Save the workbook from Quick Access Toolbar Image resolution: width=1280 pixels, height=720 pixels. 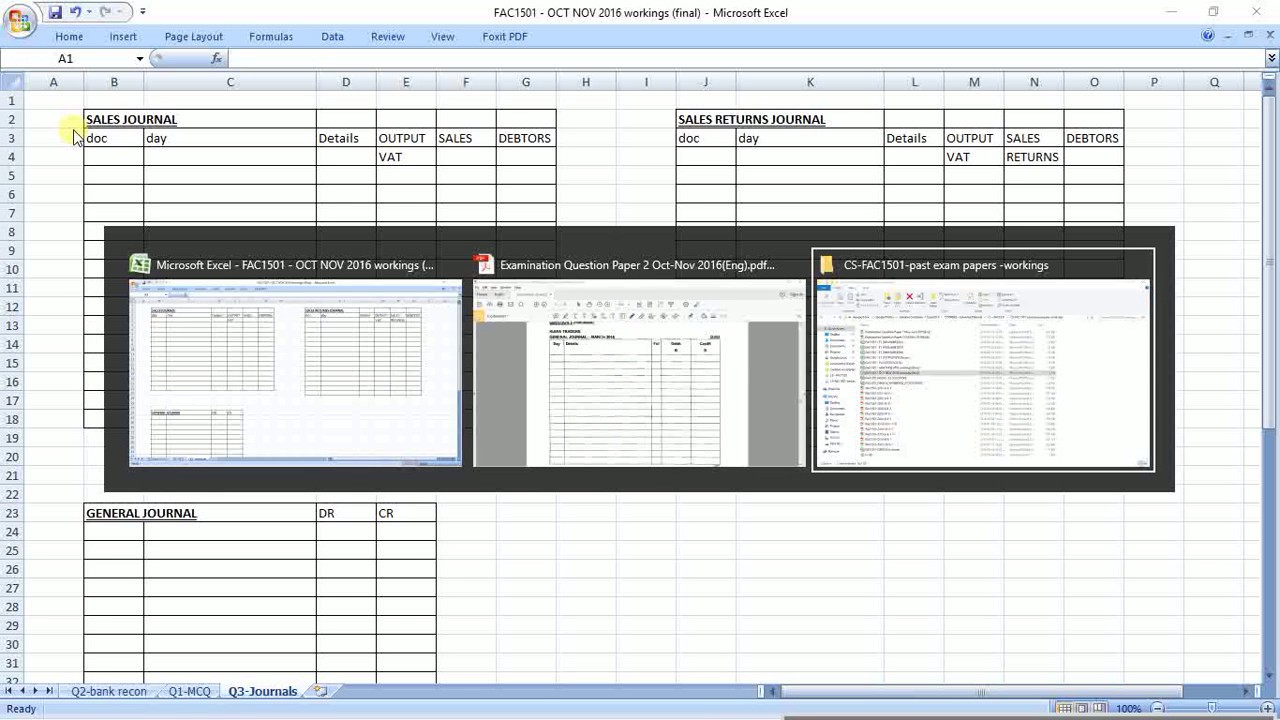[x=55, y=12]
